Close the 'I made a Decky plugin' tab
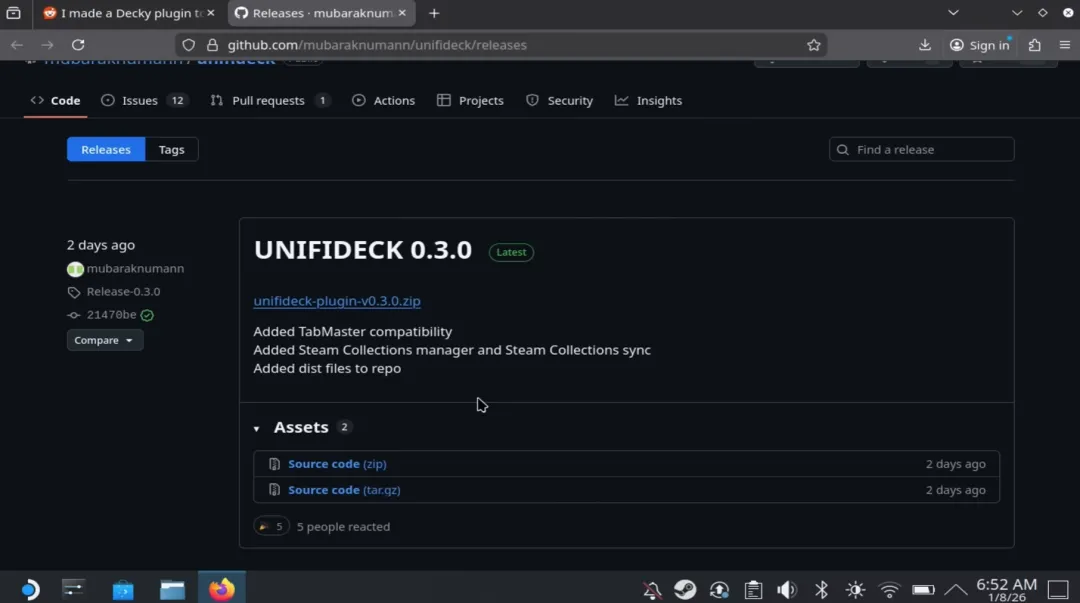 click(x=211, y=13)
